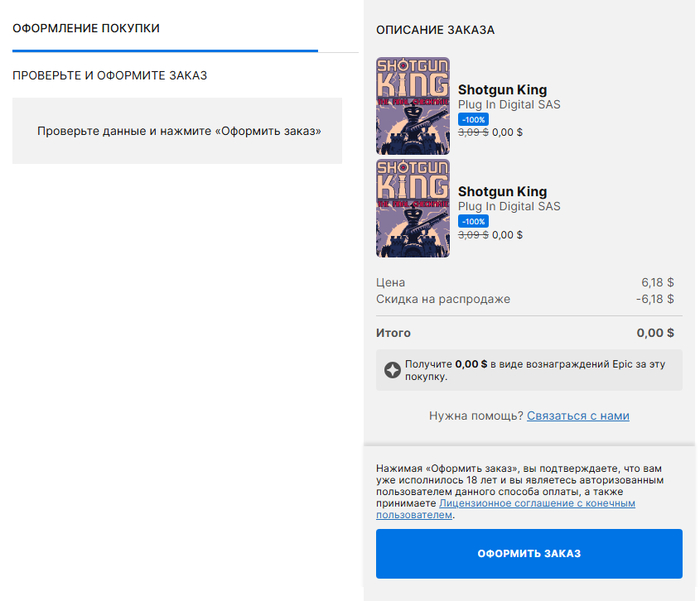Viewport: 700px width, 601px height.
Task: Click the first Shotgun King cover thumbnail
Action: (412, 105)
